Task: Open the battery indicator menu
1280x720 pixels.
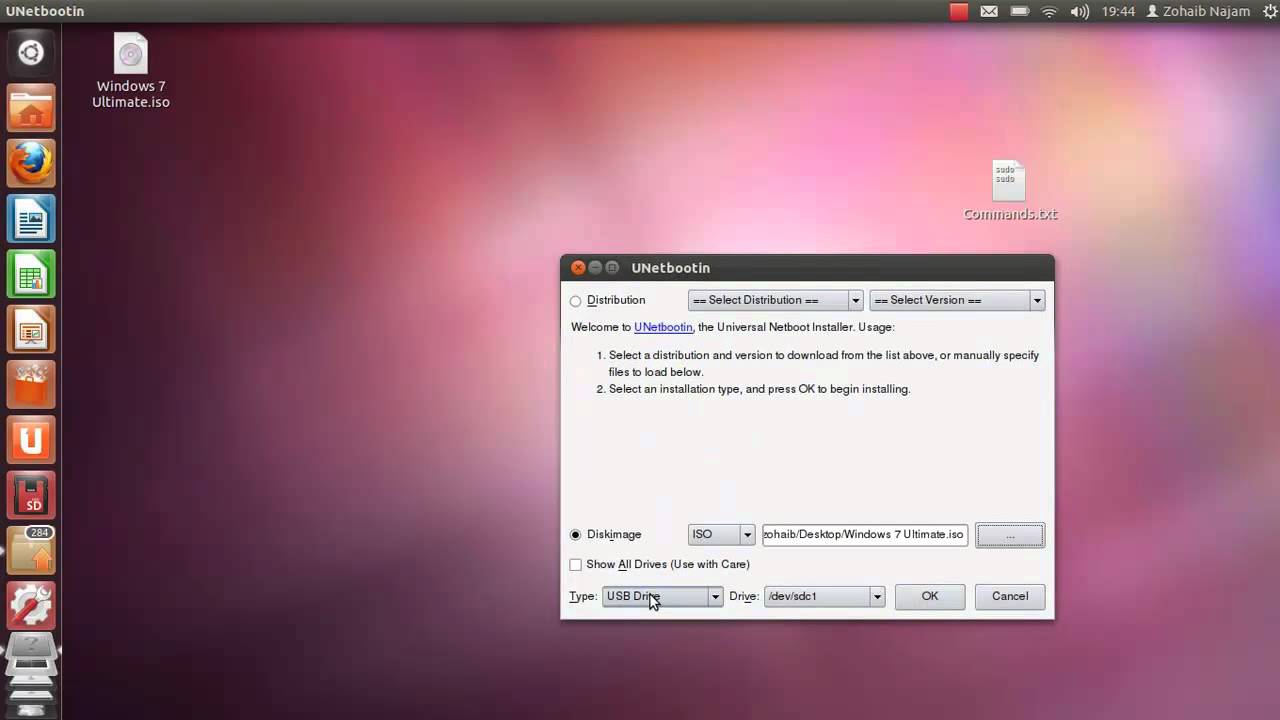Action: [x=1019, y=11]
